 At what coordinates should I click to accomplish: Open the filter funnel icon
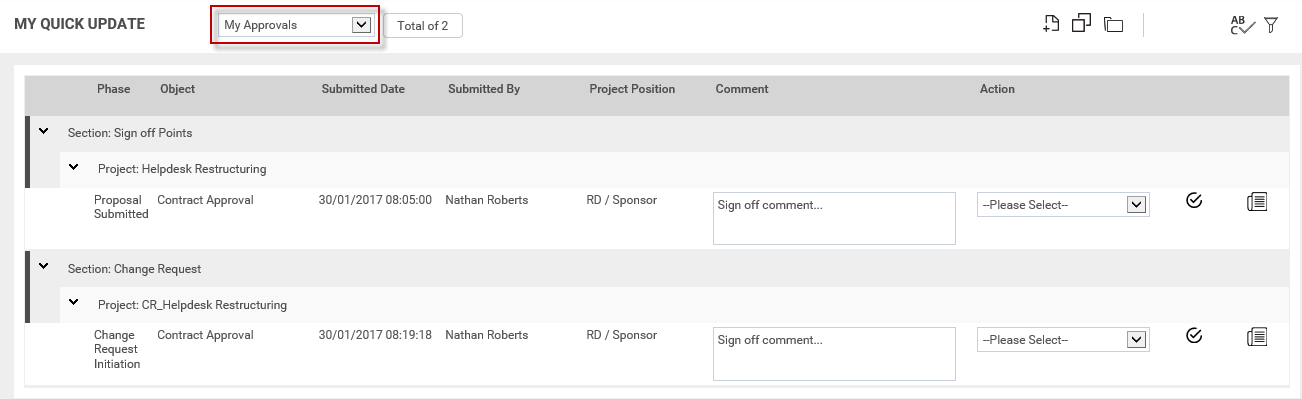tap(1271, 25)
